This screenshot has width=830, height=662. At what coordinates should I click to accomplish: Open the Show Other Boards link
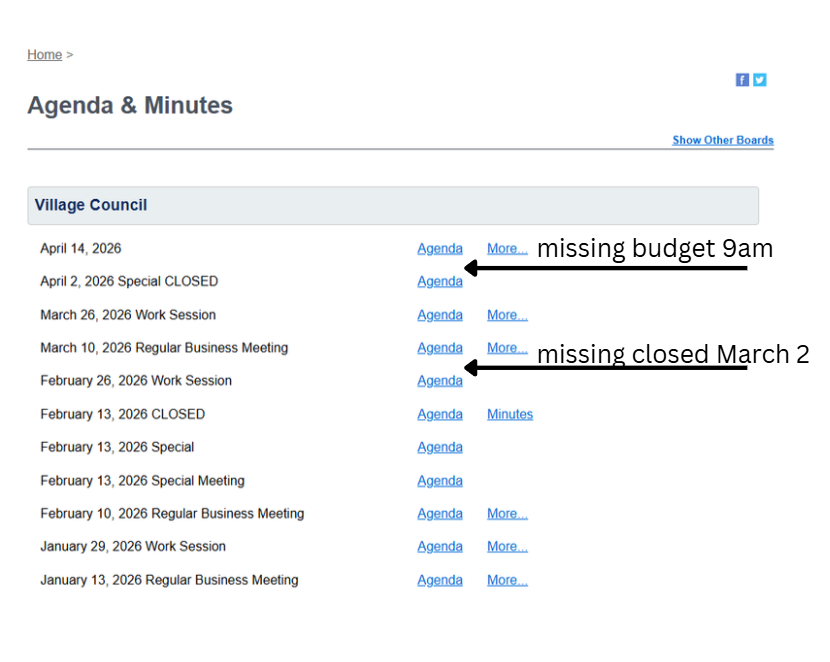[x=722, y=140]
